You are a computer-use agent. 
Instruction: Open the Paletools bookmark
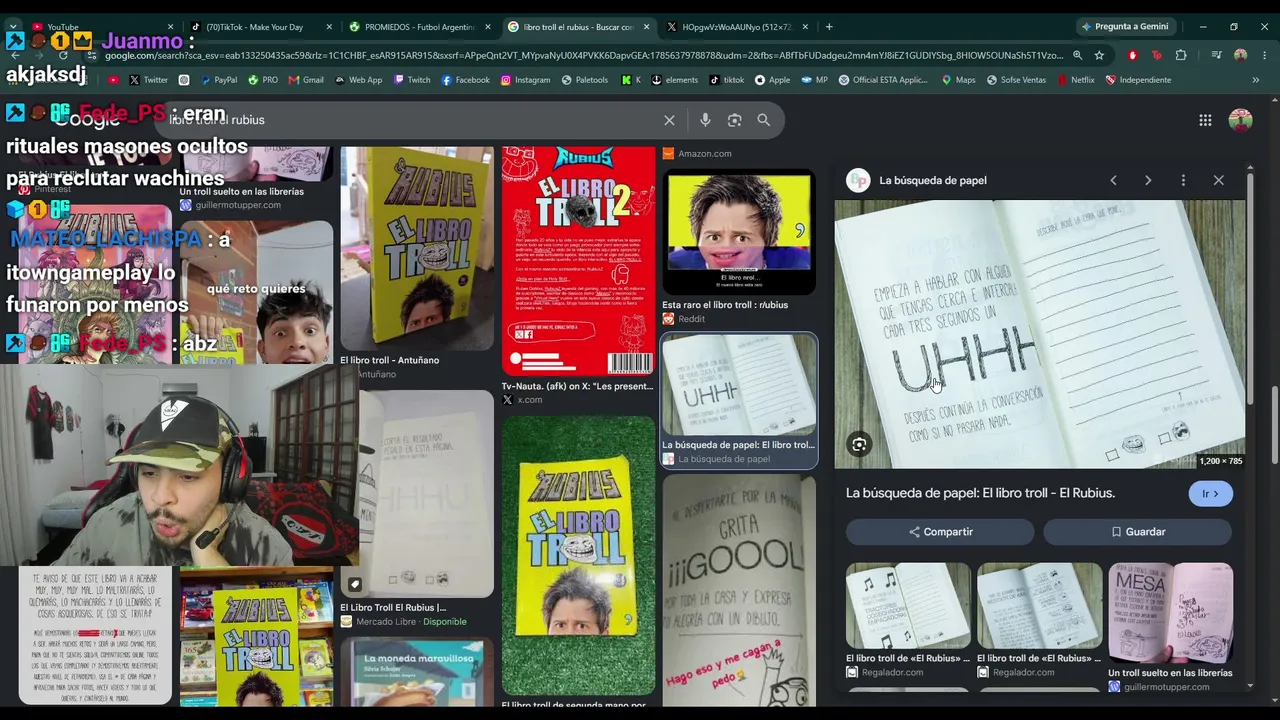(x=584, y=80)
